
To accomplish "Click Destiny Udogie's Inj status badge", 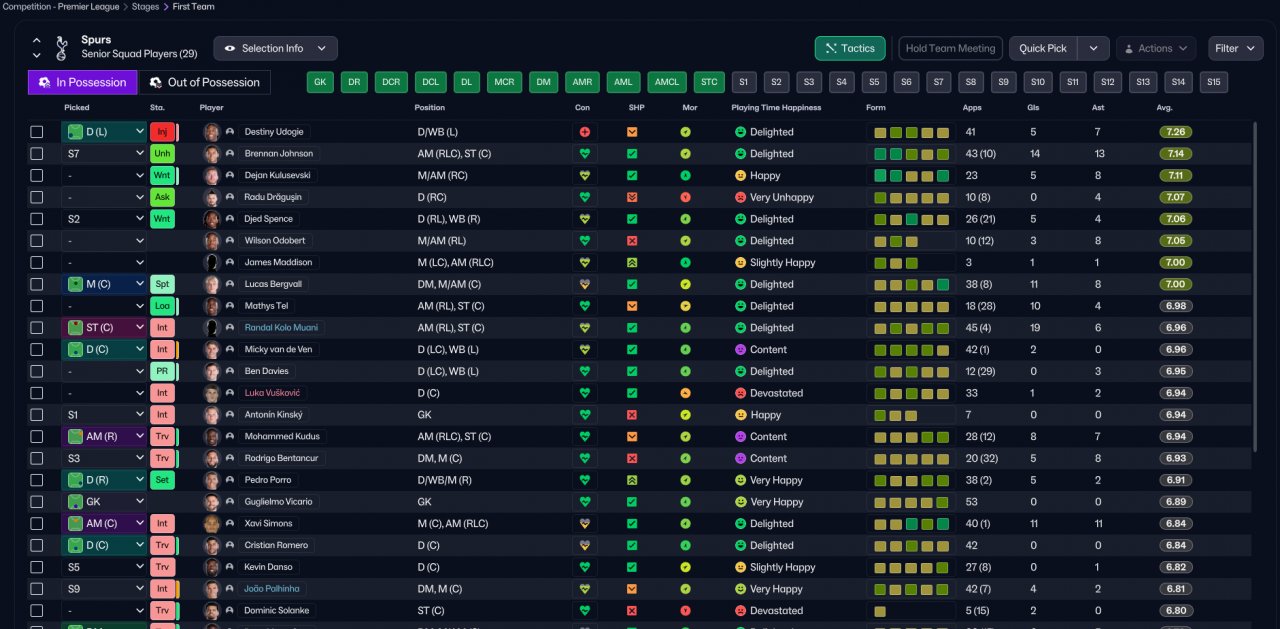I will tap(162, 132).
